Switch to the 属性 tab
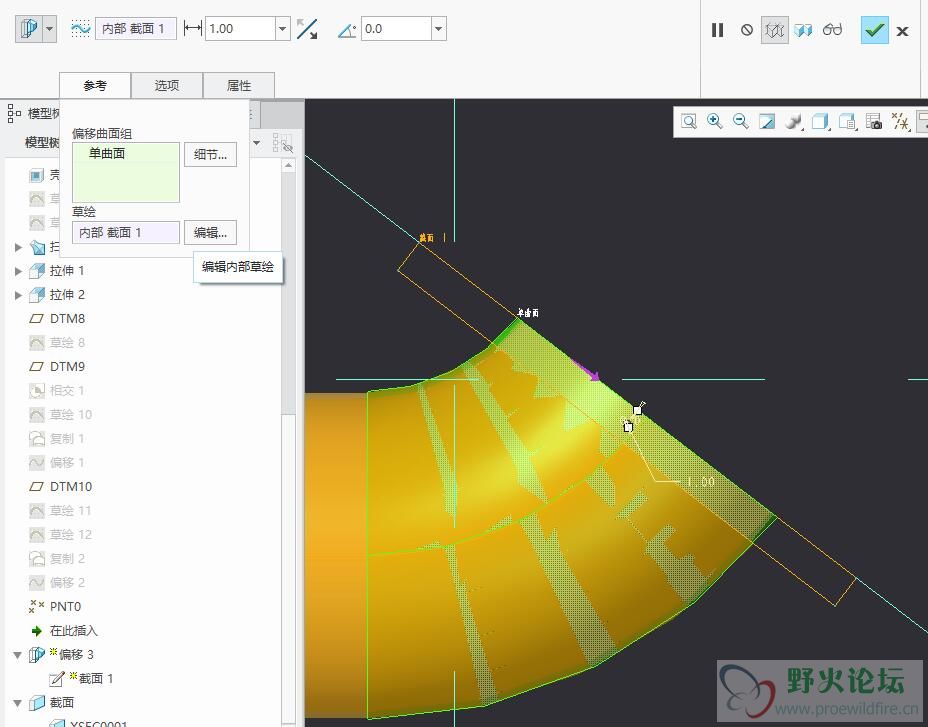The width and height of the screenshot is (928, 727). [x=239, y=85]
